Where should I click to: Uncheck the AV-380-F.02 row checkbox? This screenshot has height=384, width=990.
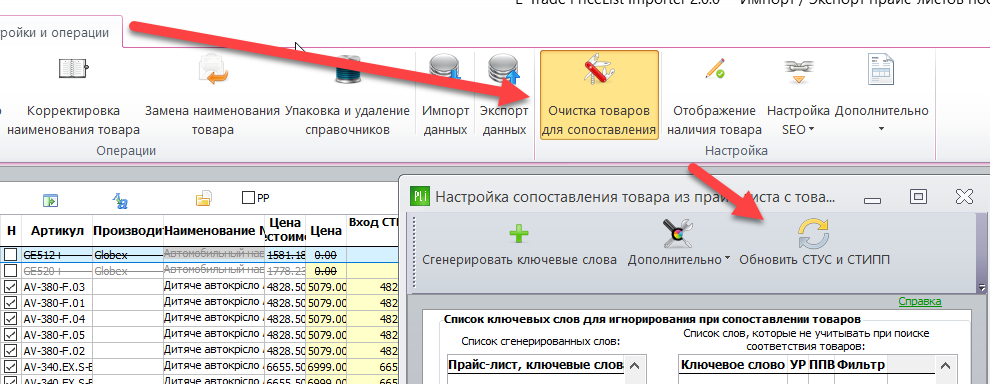pyautogui.click(x=11, y=351)
